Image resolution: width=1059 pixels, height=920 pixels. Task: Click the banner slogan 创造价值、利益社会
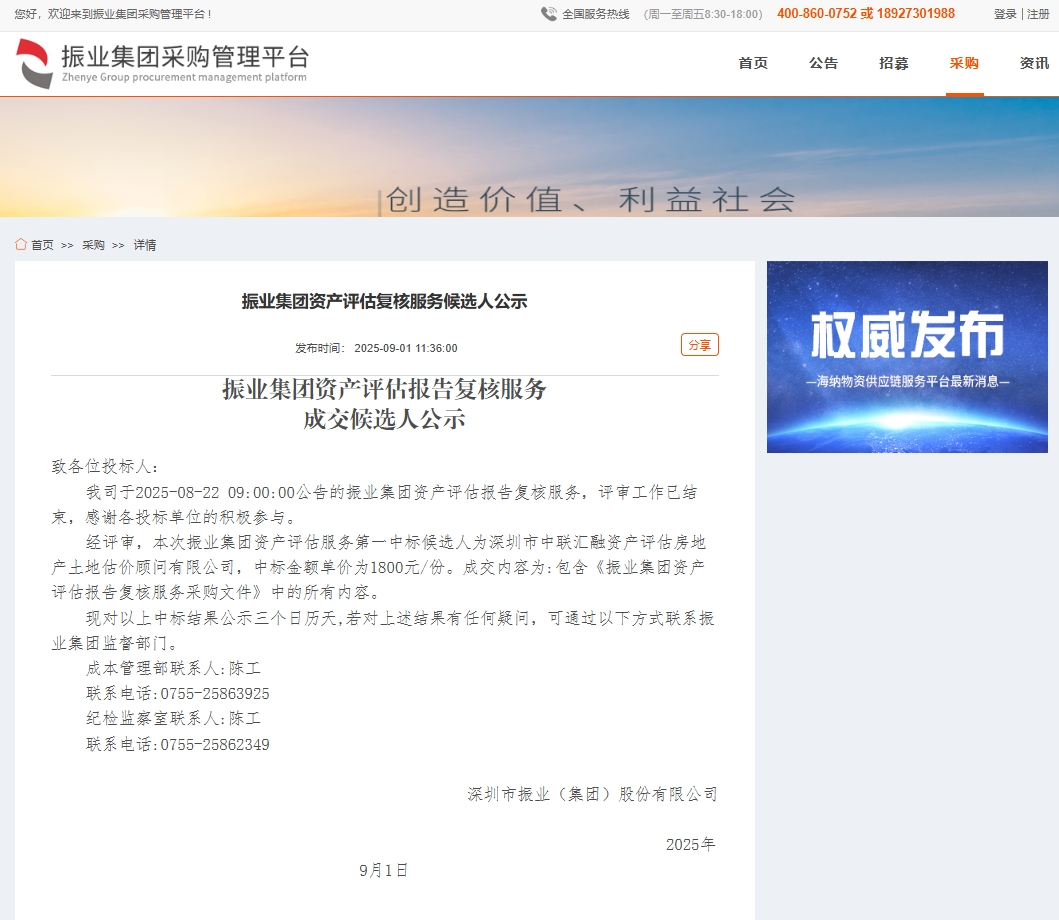590,199
